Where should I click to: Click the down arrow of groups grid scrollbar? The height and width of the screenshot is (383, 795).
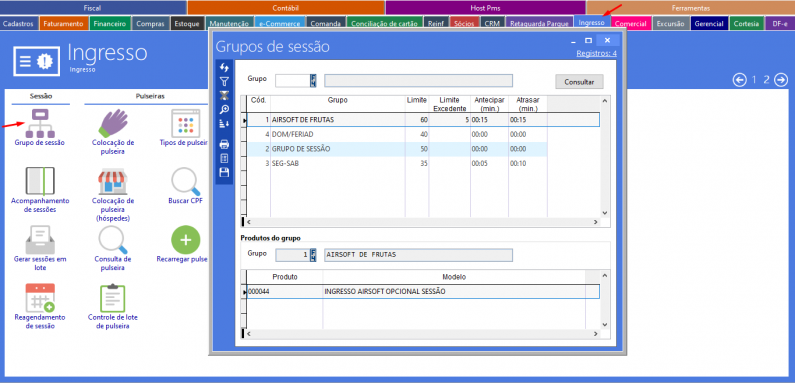(604, 213)
